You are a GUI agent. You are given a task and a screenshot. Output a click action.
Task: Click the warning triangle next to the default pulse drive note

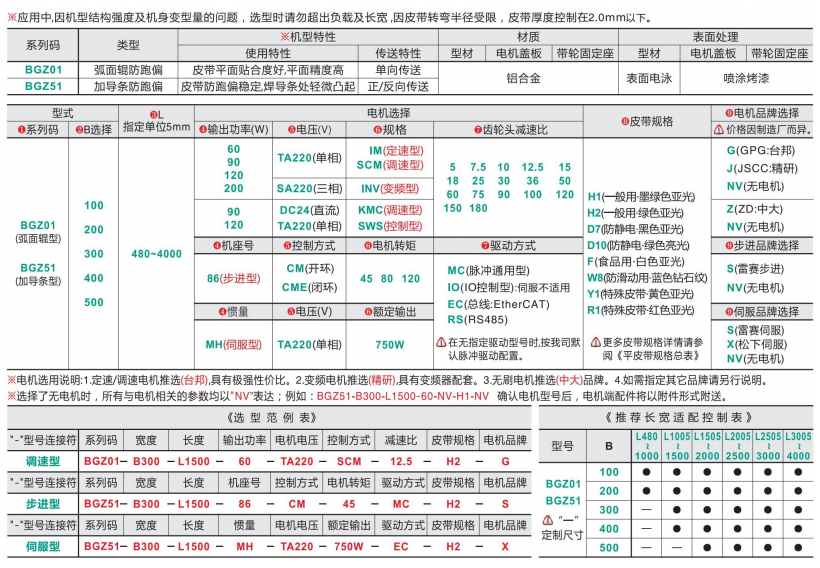click(441, 342)
